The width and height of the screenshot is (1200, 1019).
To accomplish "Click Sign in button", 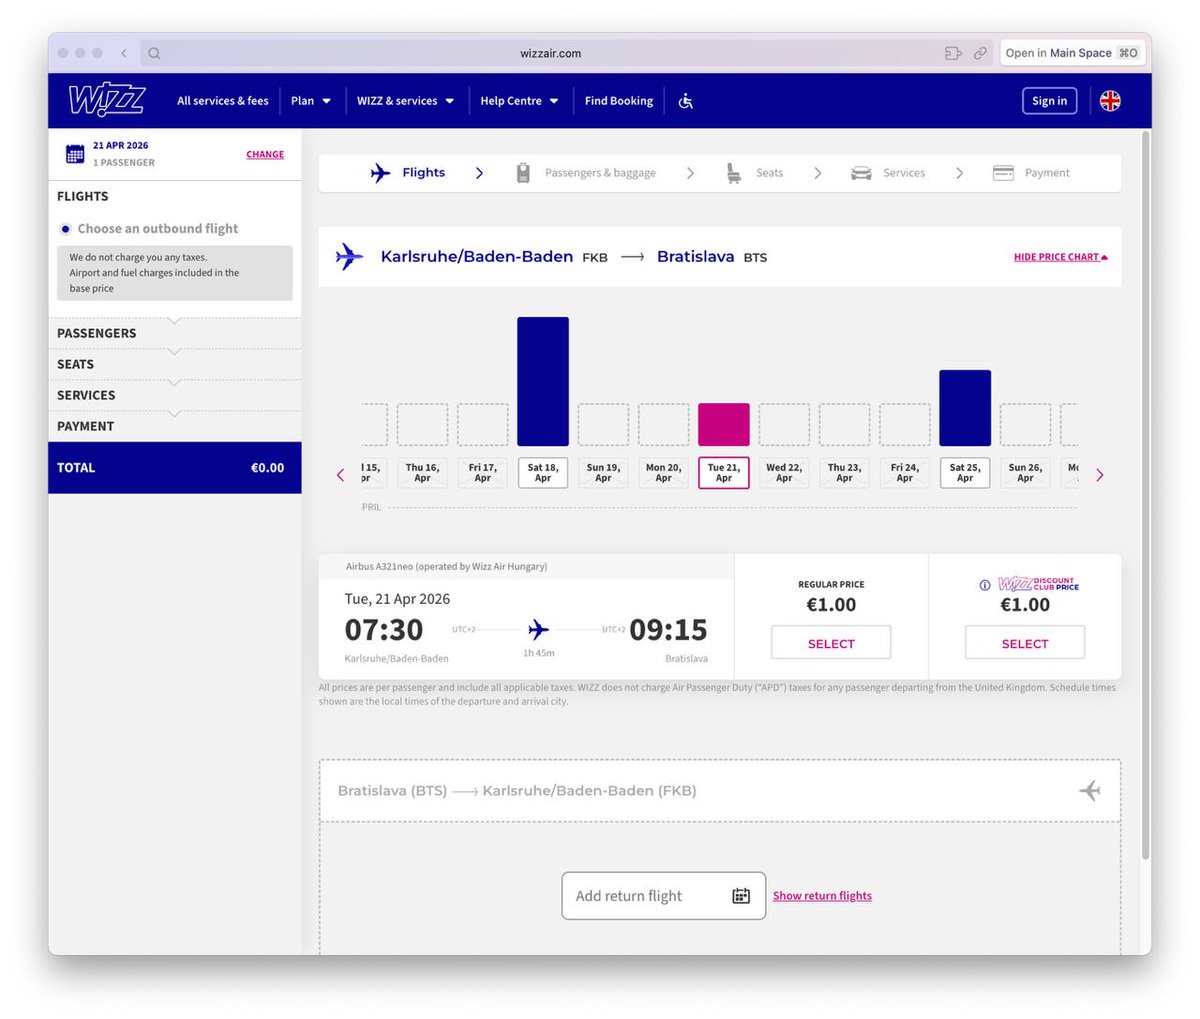I will [1049, 101].
